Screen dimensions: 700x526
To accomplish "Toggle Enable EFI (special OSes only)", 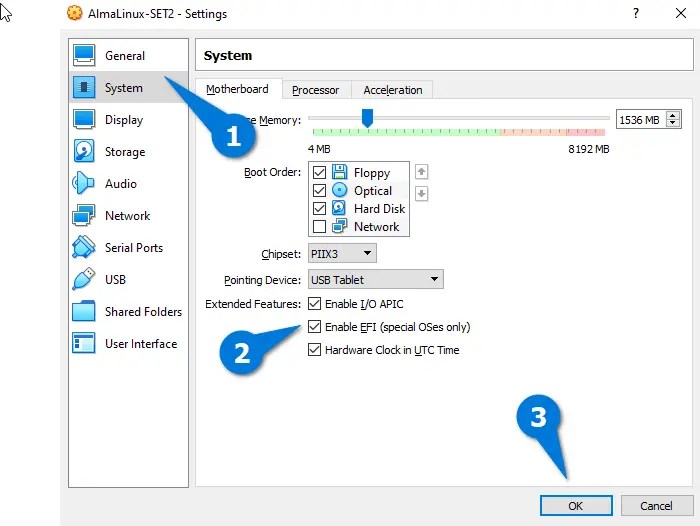I will [314, 327].
